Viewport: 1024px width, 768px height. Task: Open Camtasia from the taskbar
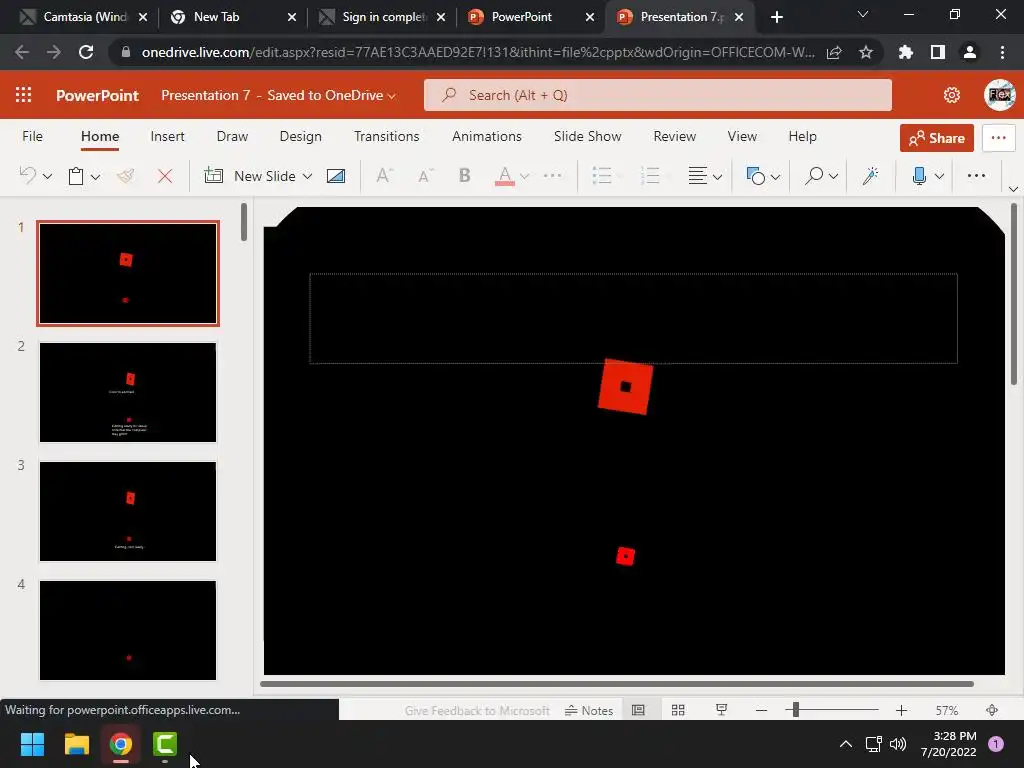[x=165, y=744]
